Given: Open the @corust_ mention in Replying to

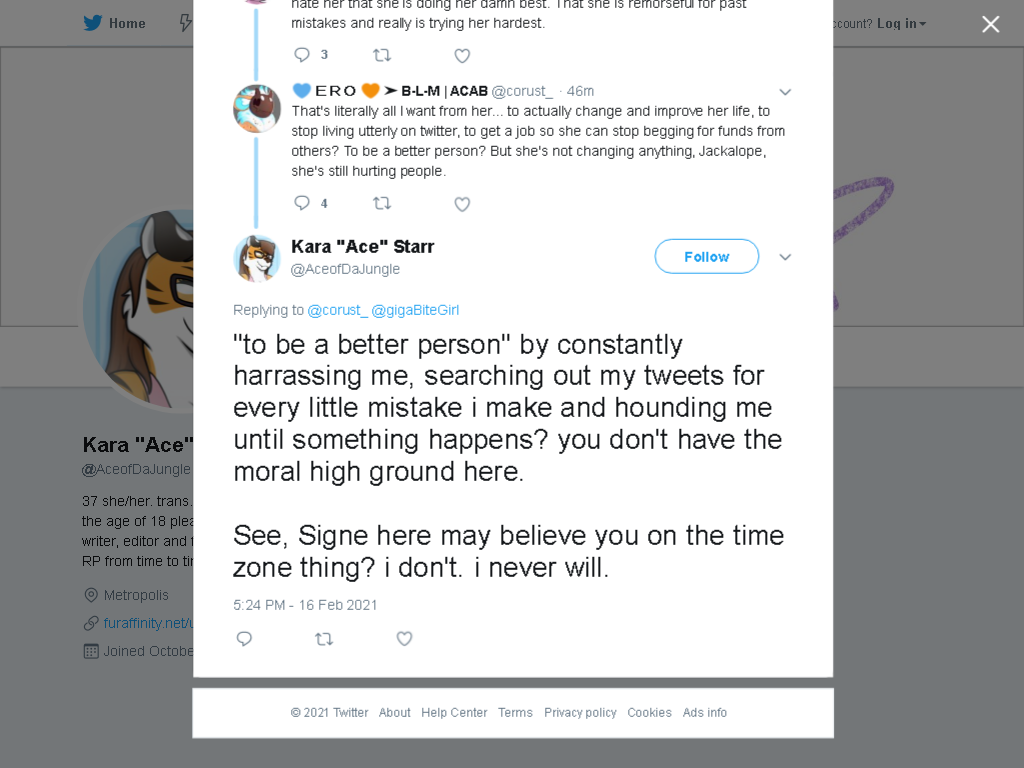Looking at the screenshot, I should coord(338,310).
